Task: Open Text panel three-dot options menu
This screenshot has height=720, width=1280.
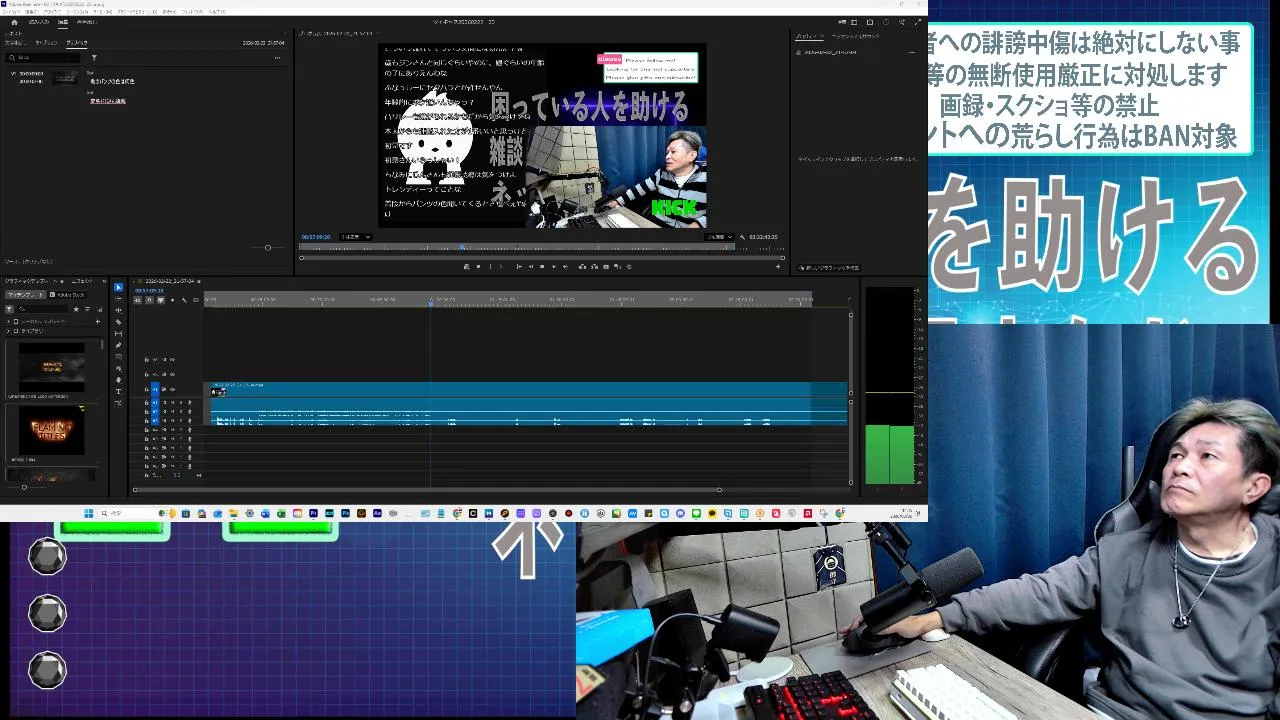Action: pos(277,58)
